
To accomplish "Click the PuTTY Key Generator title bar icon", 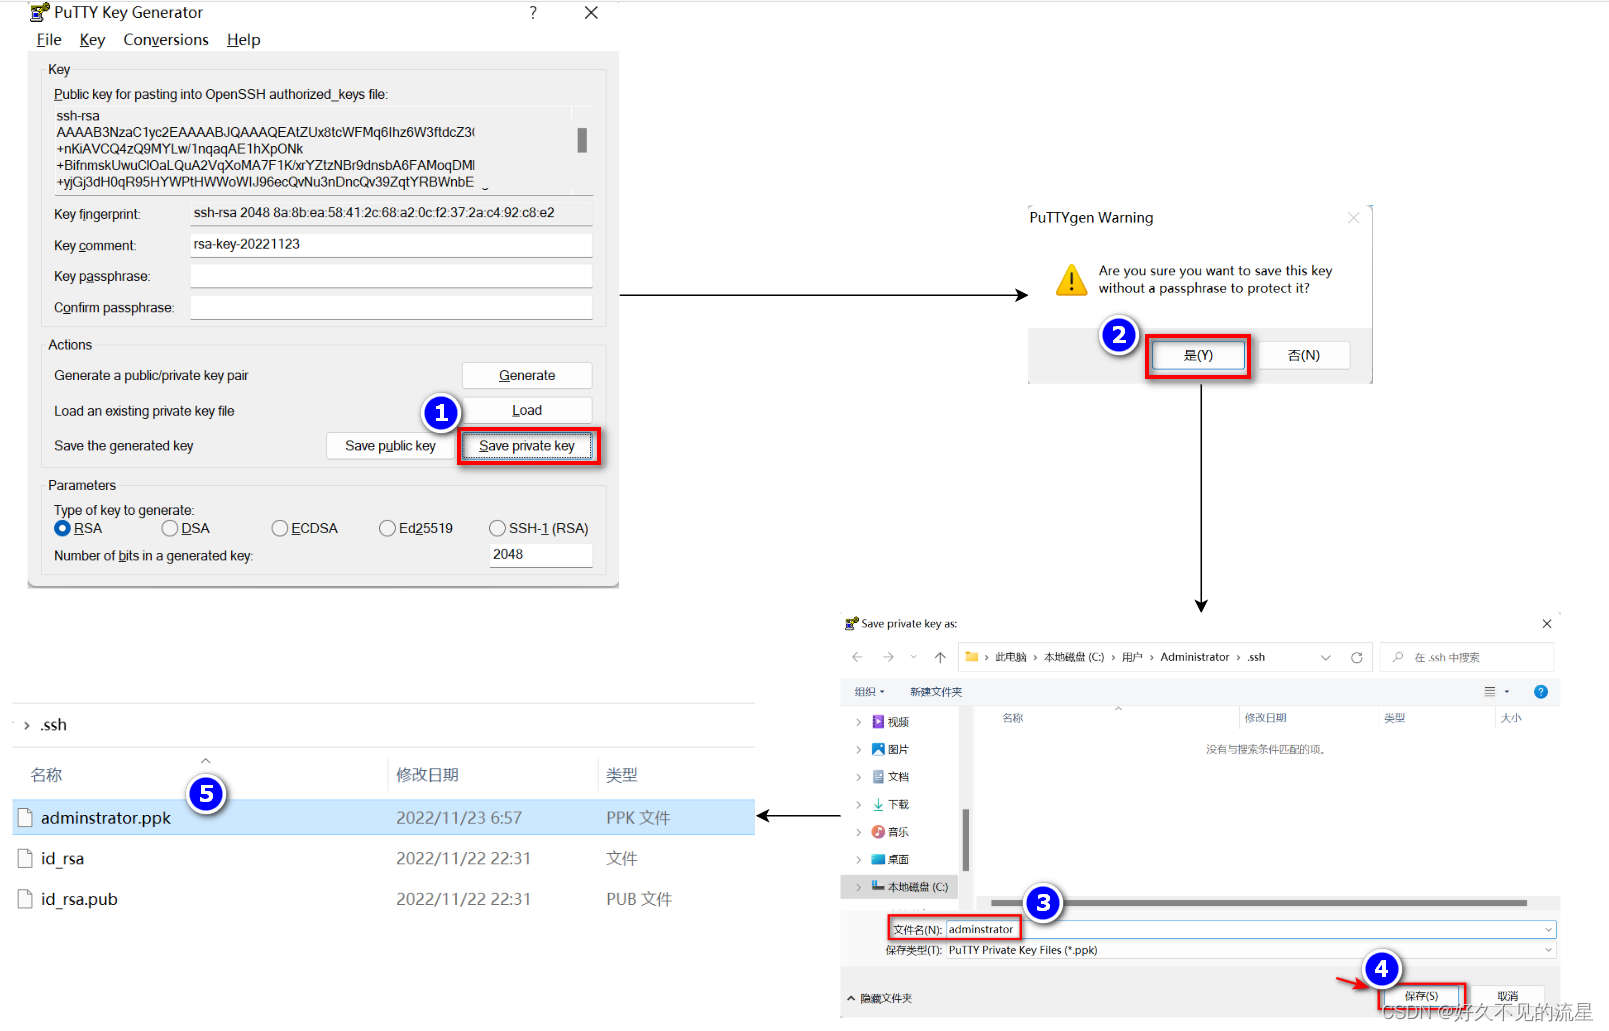I will pos(40,12).
